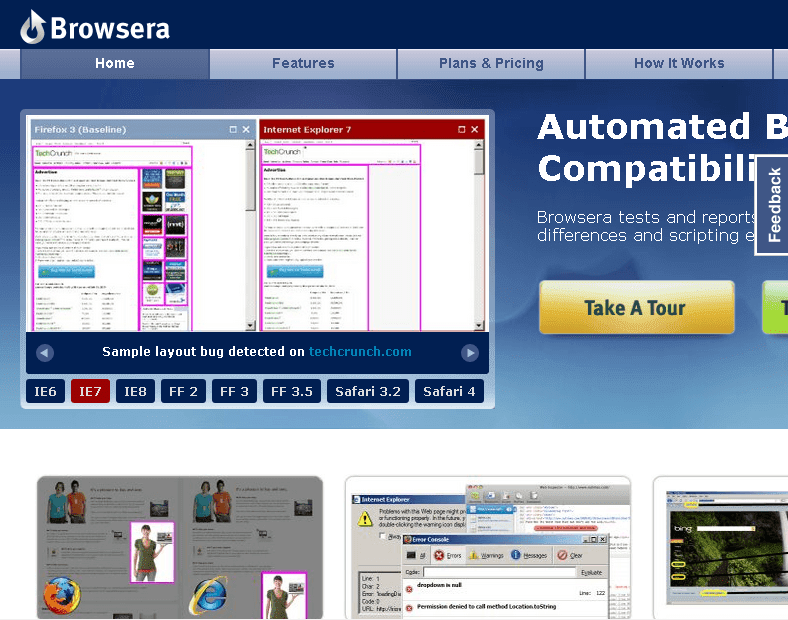The image size is (788, 620).
Task: Open the Feedback side tab
Action: pyautogui.click(x=773, y=205)
